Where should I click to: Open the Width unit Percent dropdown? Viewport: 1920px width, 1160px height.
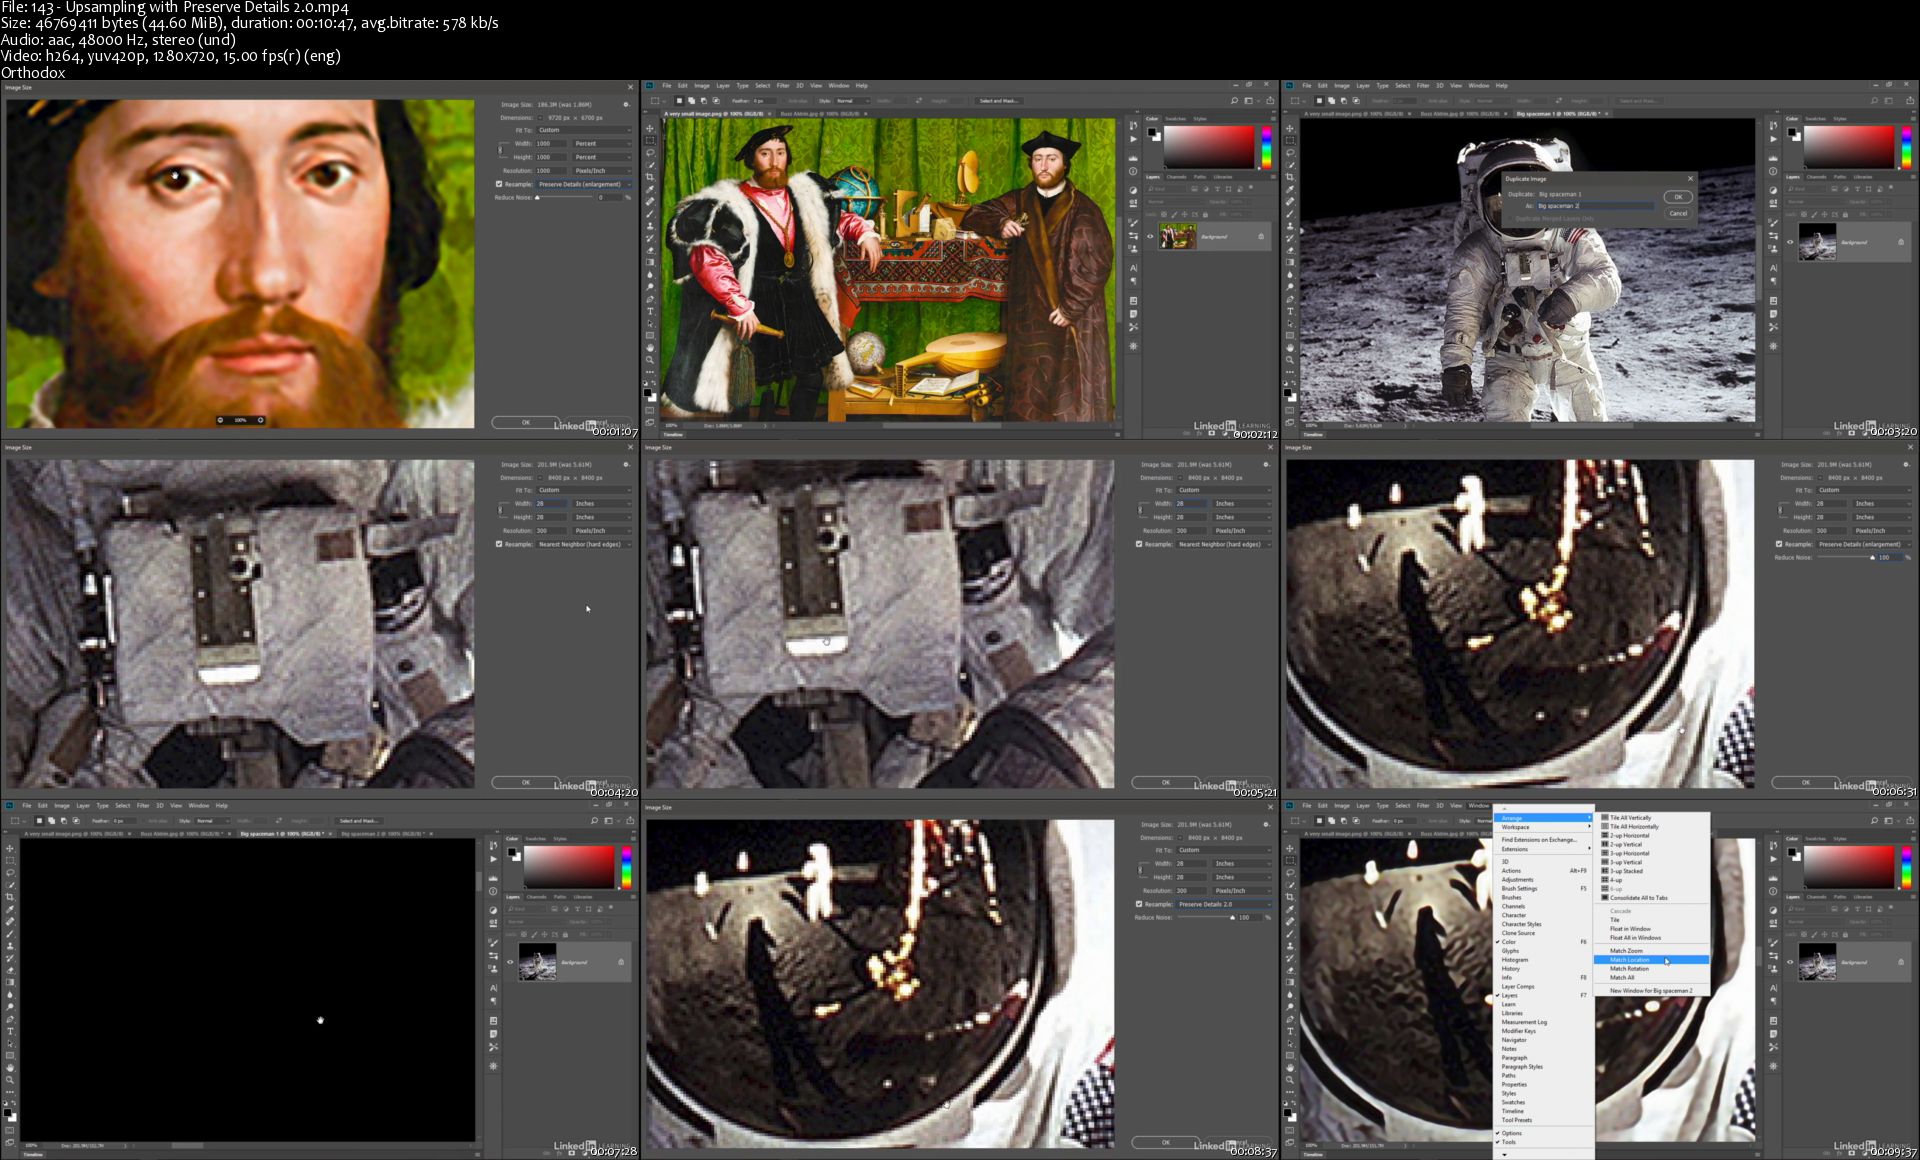[602, 143]
